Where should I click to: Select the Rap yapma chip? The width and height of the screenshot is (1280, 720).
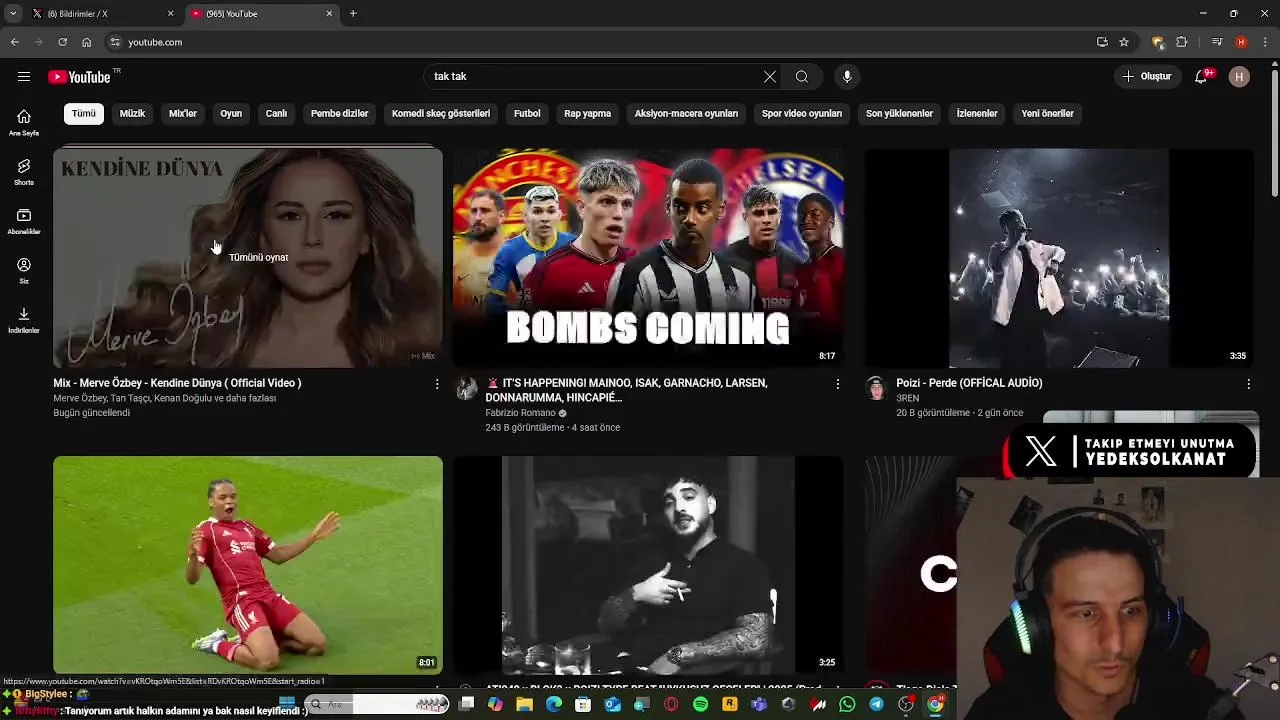[x=587, y=113]
